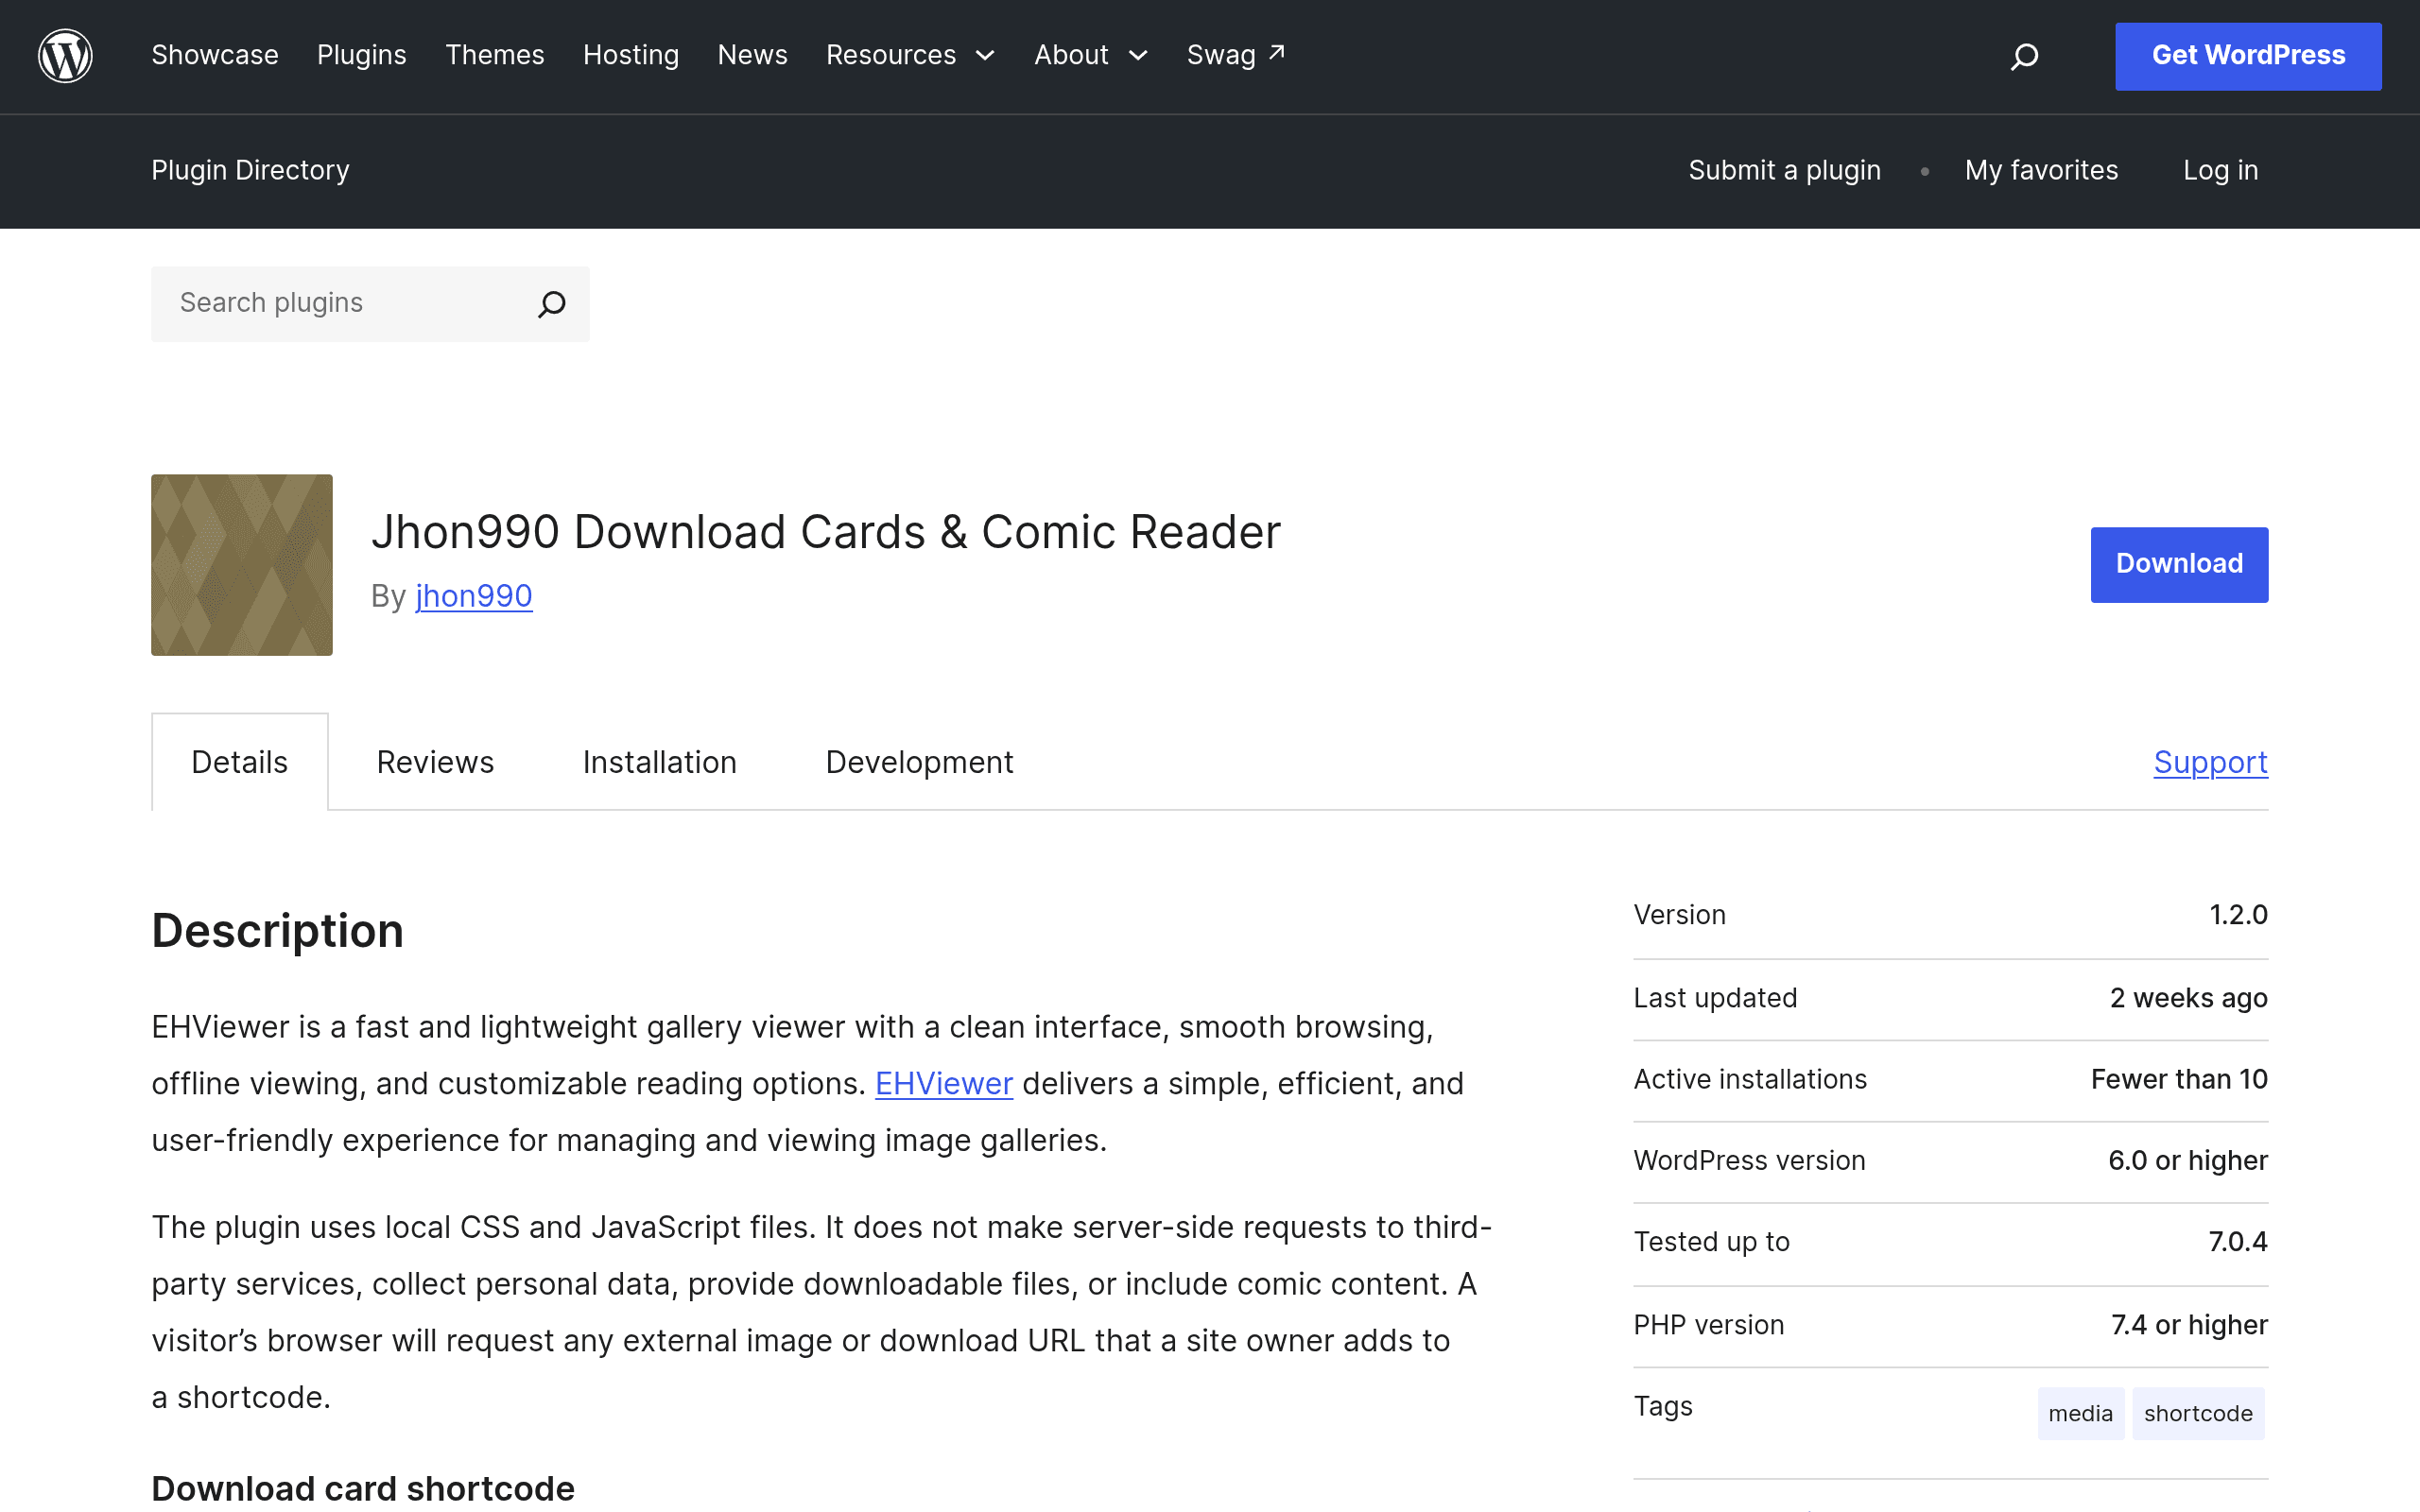Screen dimensions: 2420x1512
Task: Open the Showcase menu item
Action: 215,55
